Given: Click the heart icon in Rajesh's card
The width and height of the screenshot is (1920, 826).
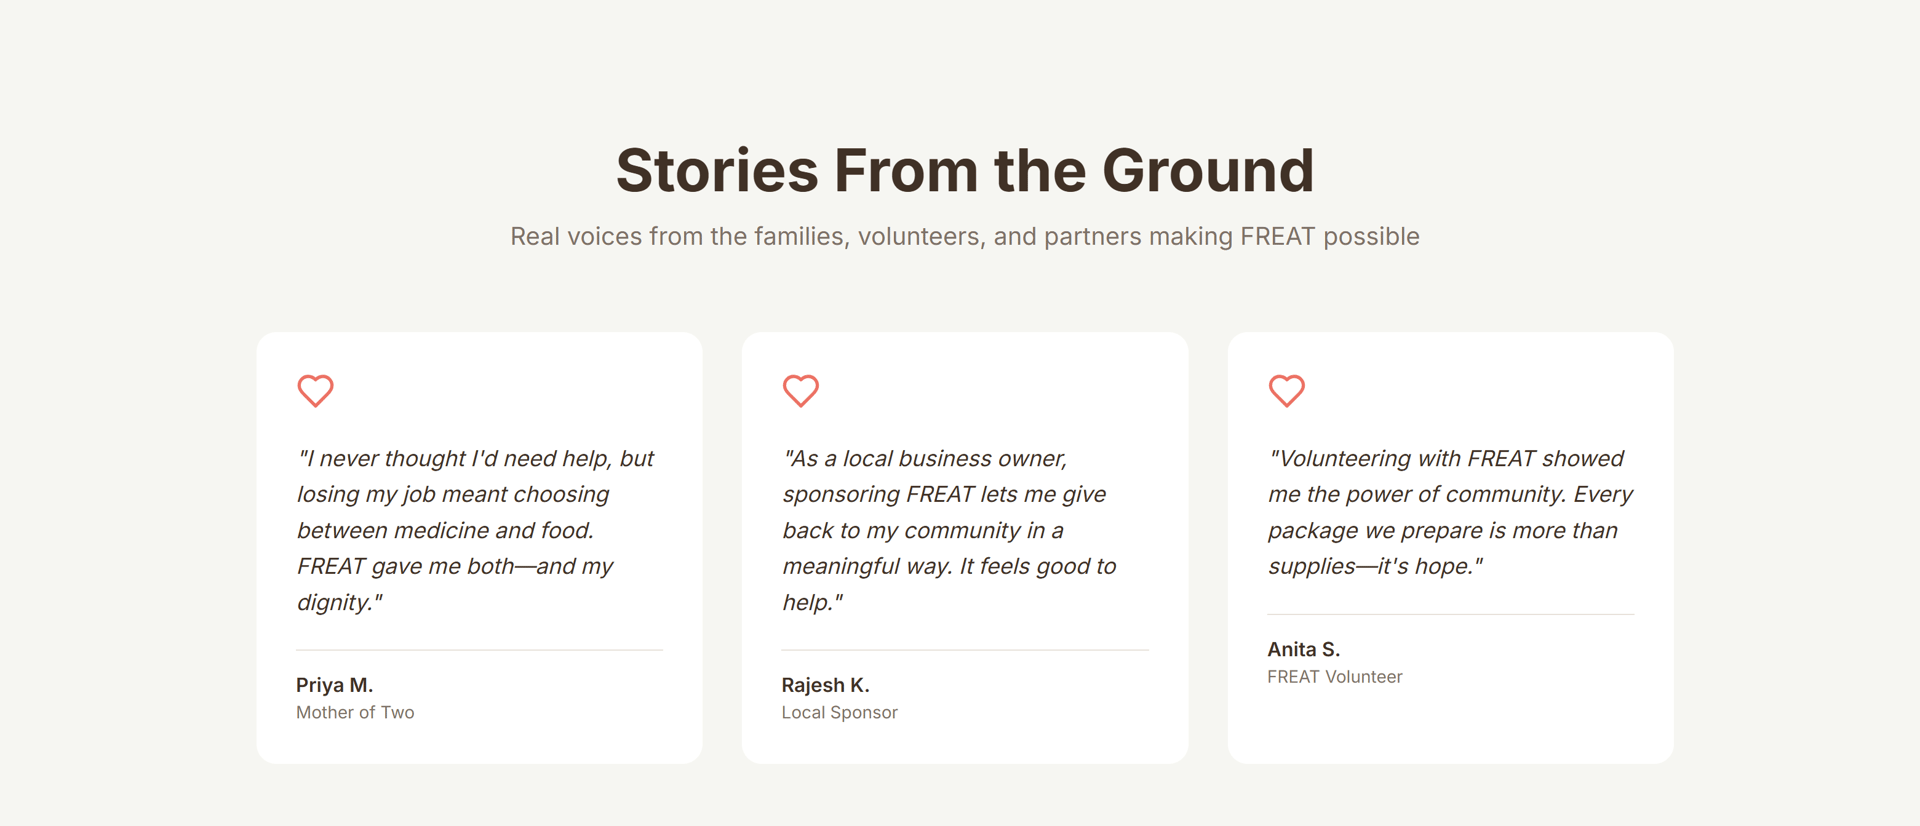Looking at the screenshot, I should pyautogui.click(x=800, y=390).
